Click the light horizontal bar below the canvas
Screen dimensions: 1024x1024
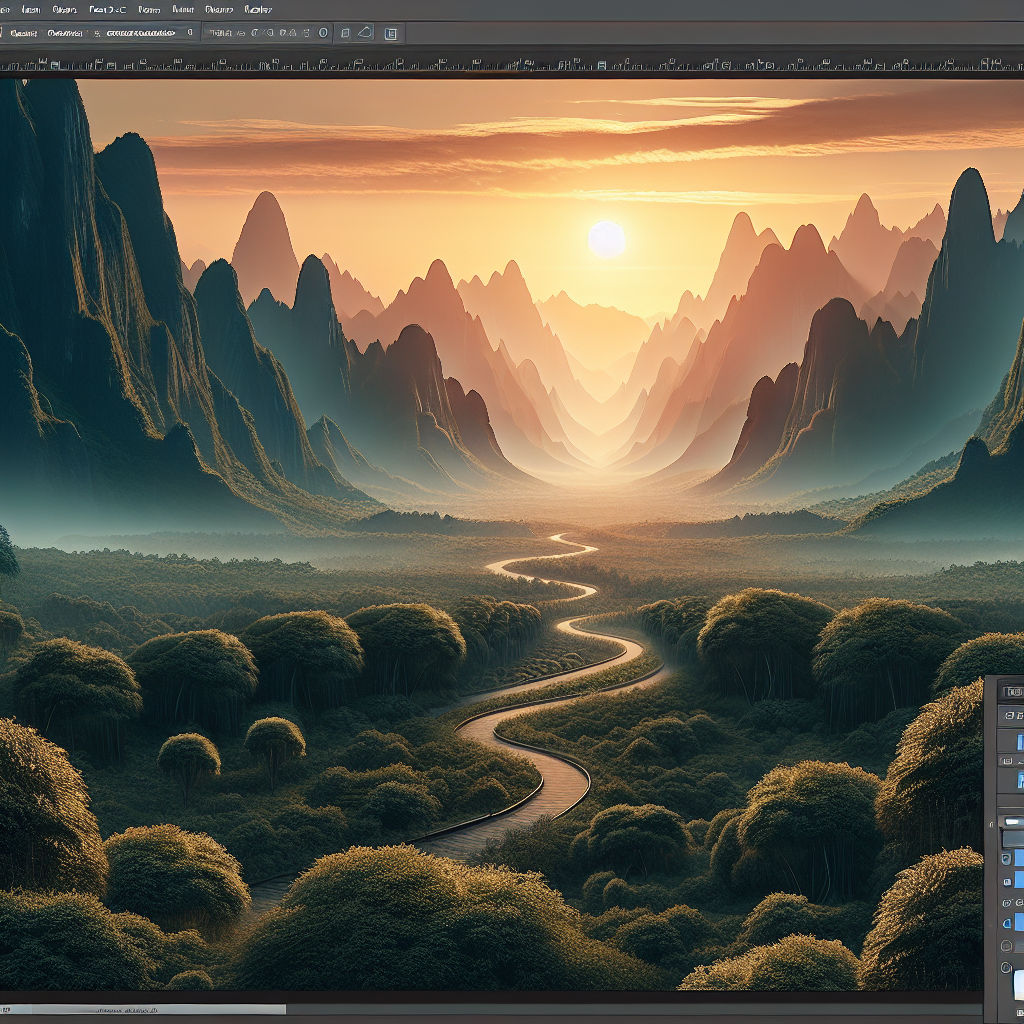pyautogui.click(x=143, y=1009)
